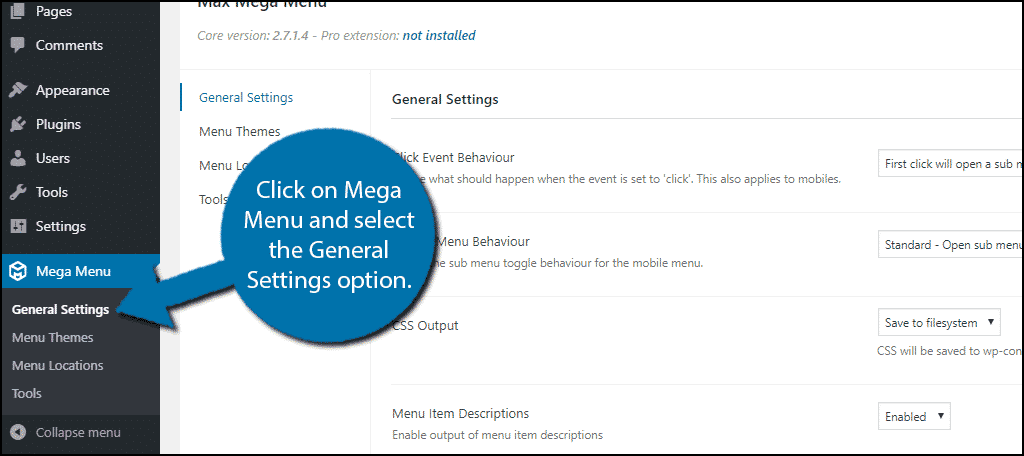Select General Settings in sidebar submenu
This screenshot has width=1024, height=456.
pos(60,310)
